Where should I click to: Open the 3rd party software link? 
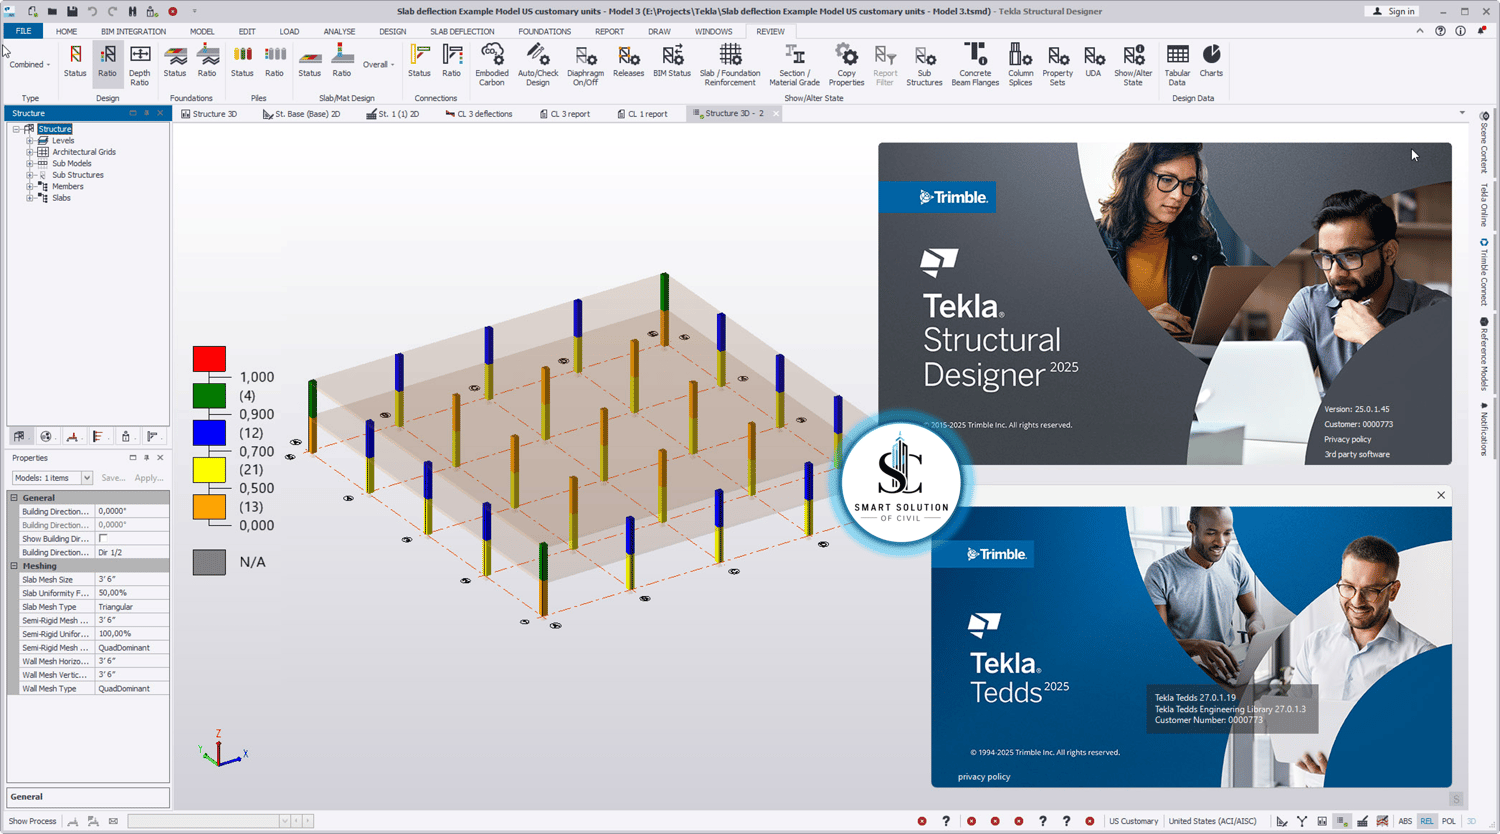pos(1357,454)
